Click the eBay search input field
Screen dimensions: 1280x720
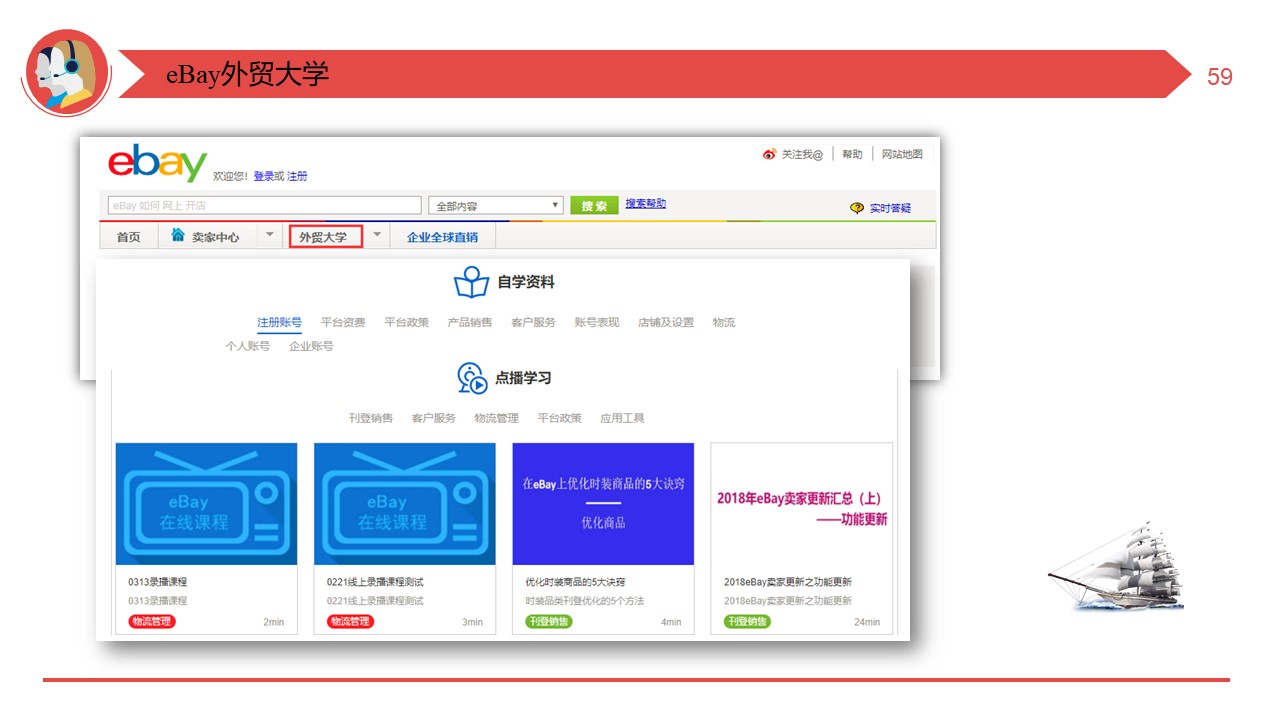265,205
